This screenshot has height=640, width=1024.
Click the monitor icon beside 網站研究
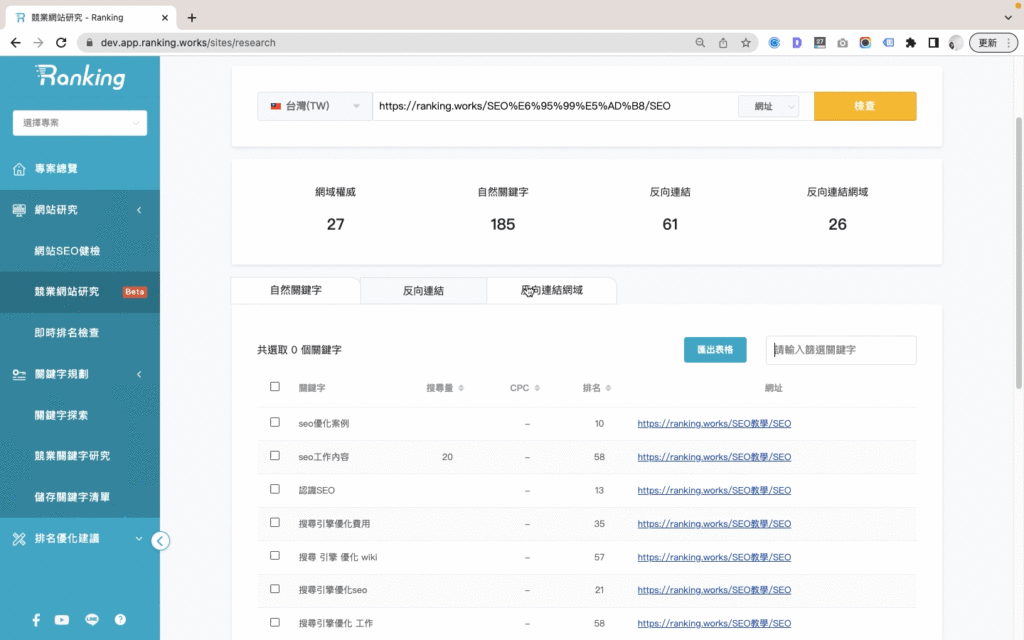pyautogui.click(x=19, y=210)
